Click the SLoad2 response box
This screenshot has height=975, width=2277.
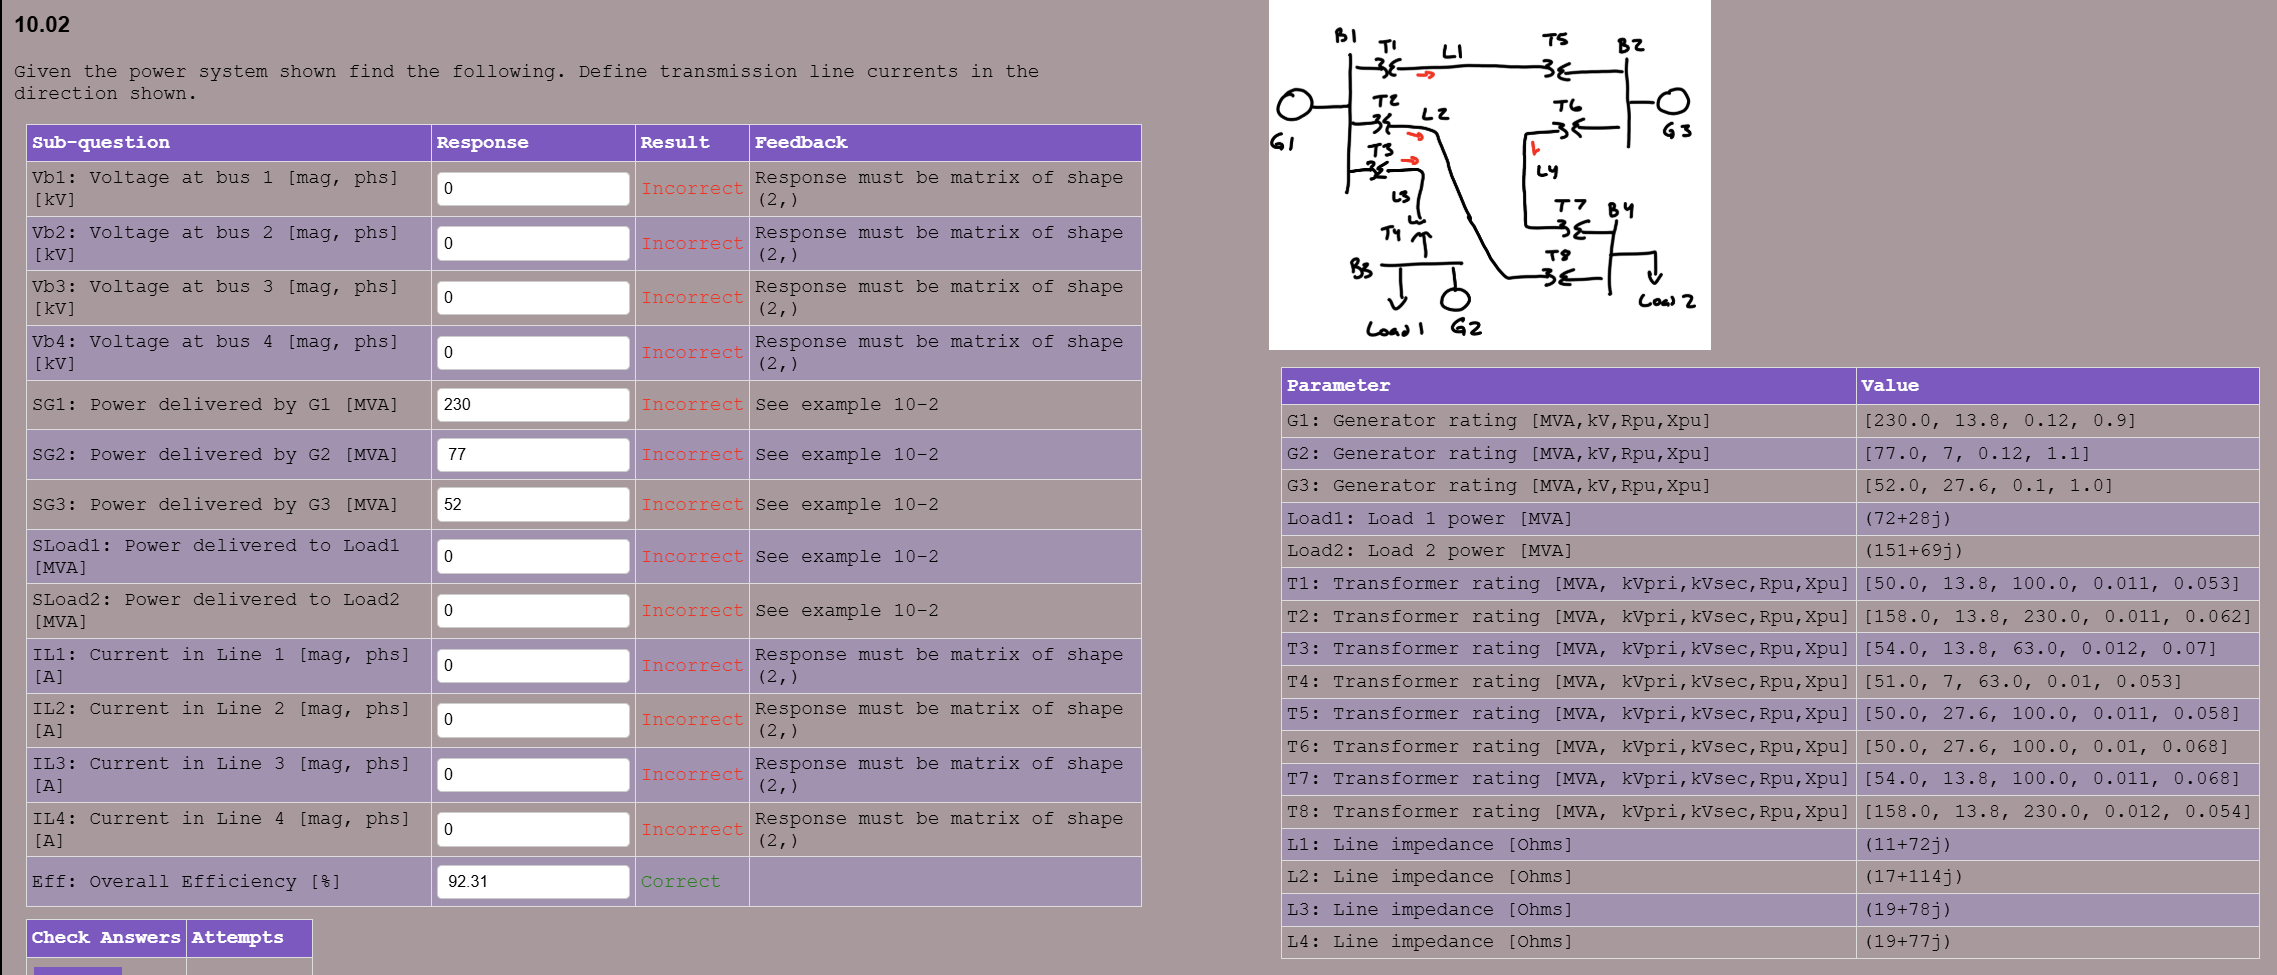[533, 610]
